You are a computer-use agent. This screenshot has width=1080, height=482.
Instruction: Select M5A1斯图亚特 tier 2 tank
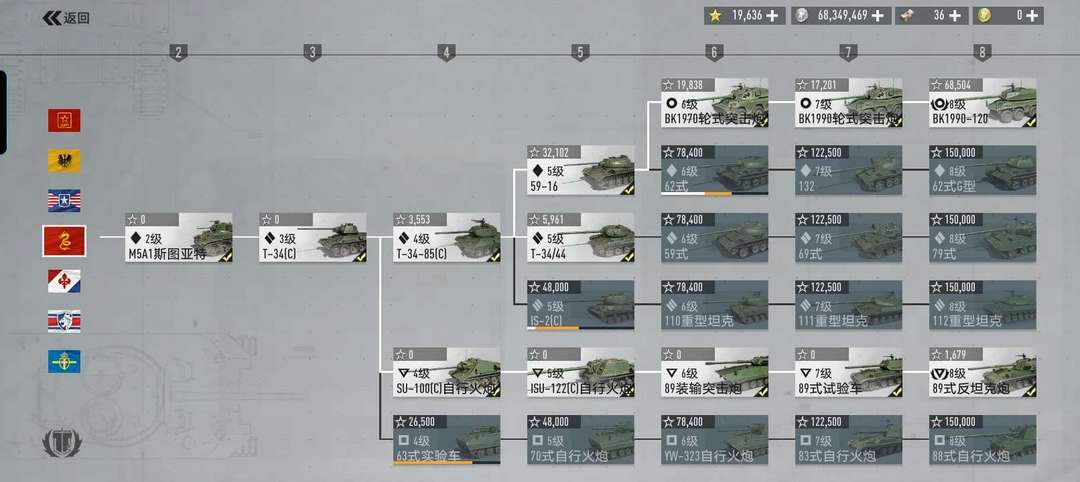[179, 238]
